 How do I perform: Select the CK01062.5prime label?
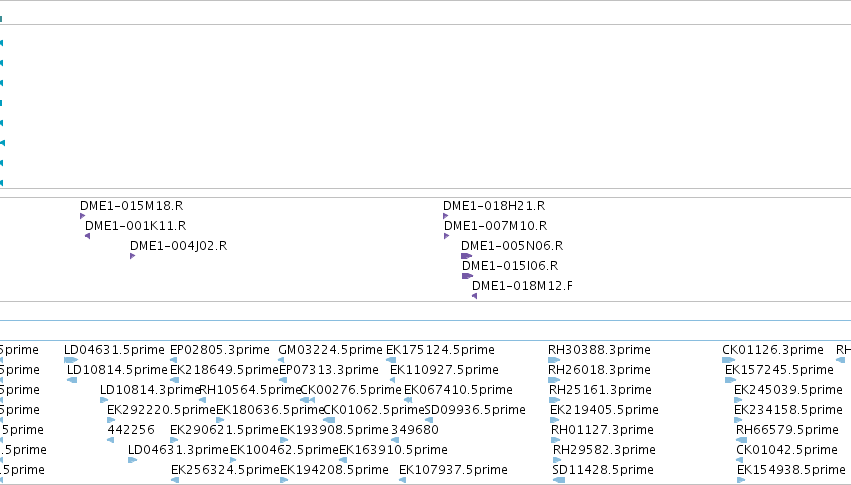tap(373, 411)
